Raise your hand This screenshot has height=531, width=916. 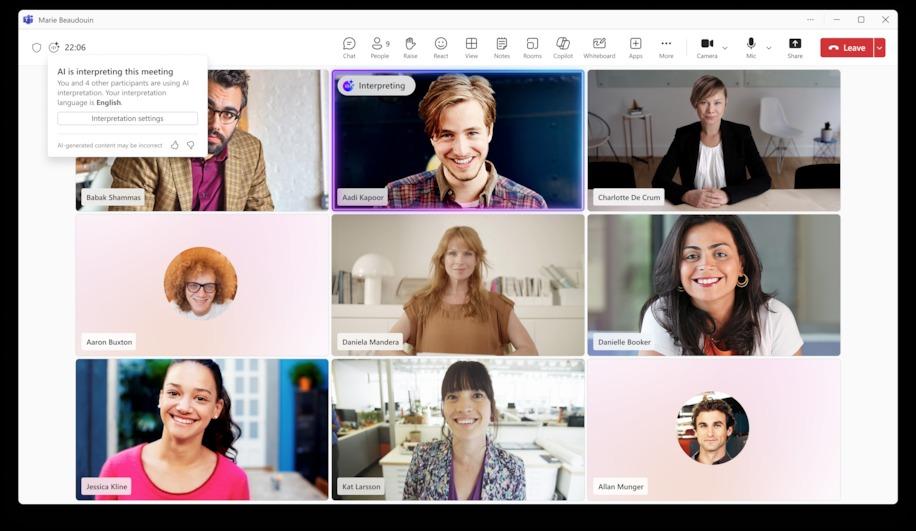click(410, 47)
